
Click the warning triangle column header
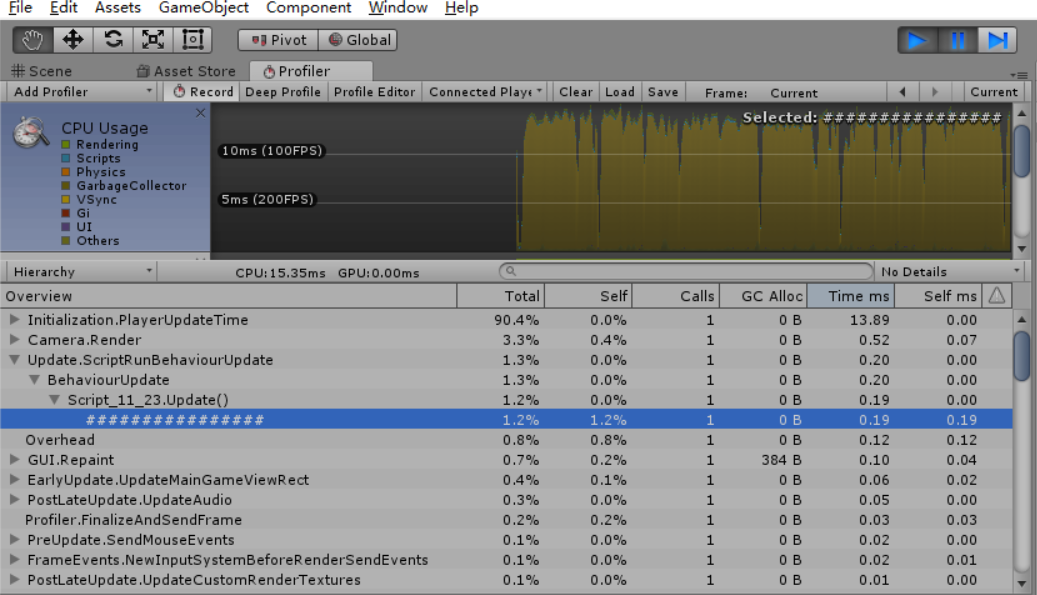pos(997,296)
